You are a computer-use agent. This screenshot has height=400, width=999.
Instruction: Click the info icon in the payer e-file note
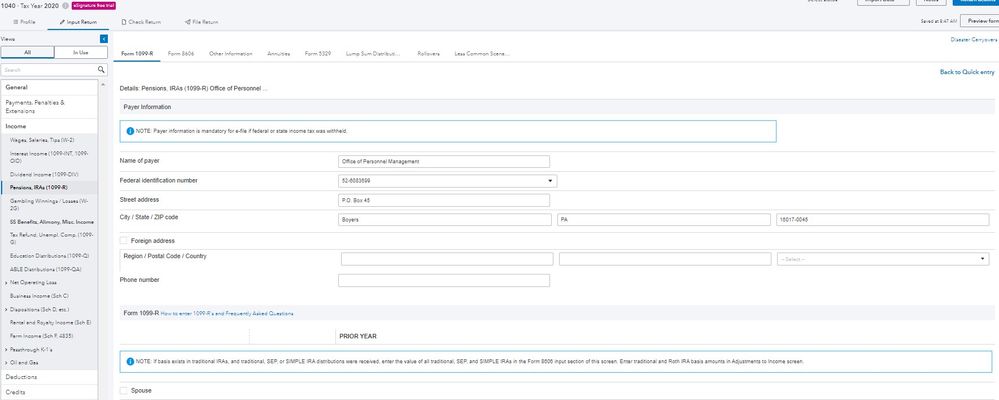point(130,131)
